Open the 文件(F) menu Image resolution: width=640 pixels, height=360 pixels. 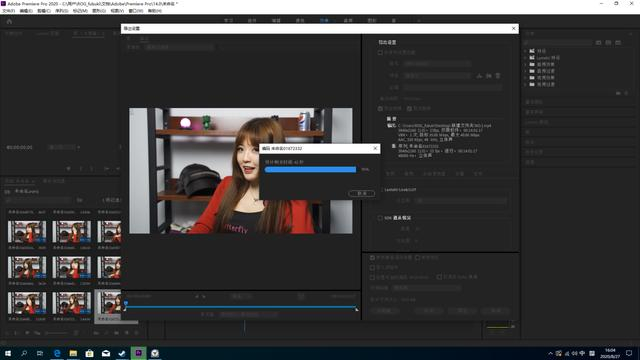pos(9,11)
